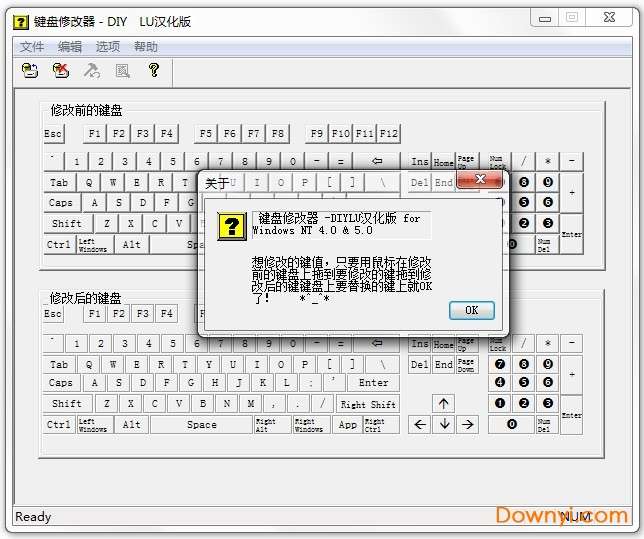Click the Backspace arrow key on the upper keyboard
Screen dimensions: 644x539
[x=377, y=161]
